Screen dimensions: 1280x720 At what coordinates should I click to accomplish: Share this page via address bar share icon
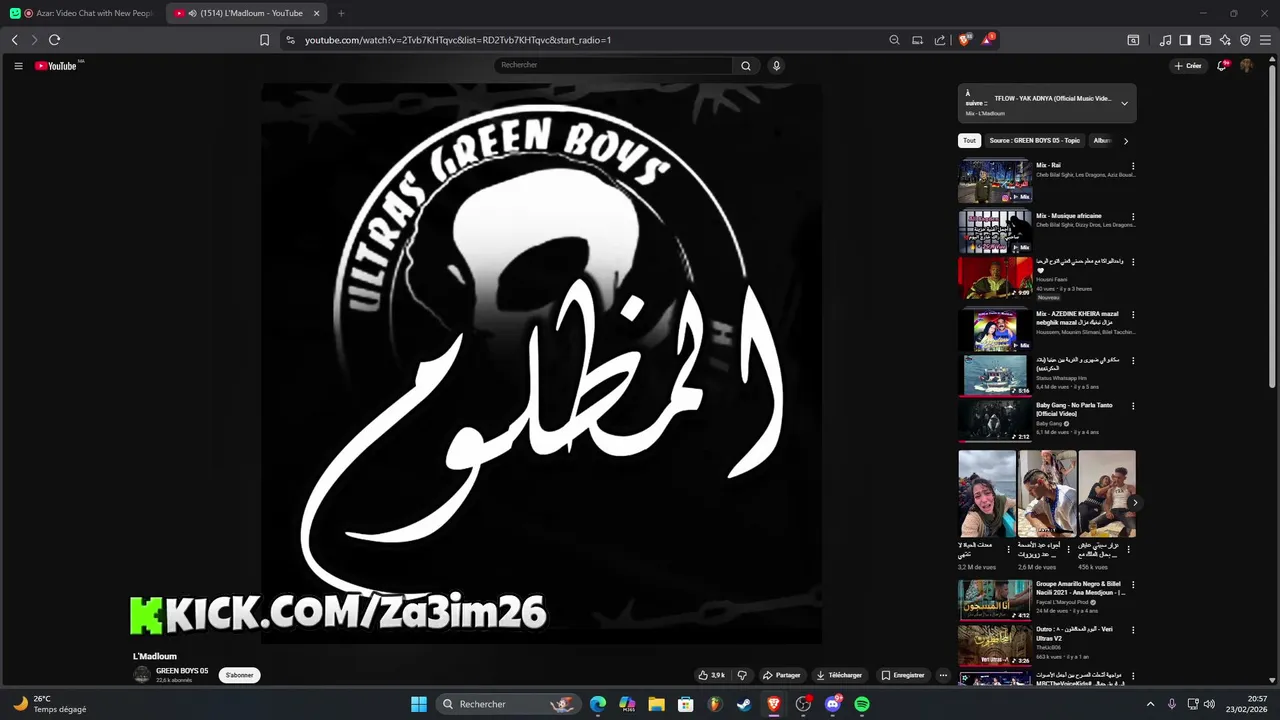pyautogui.click(x=940, y=40)
